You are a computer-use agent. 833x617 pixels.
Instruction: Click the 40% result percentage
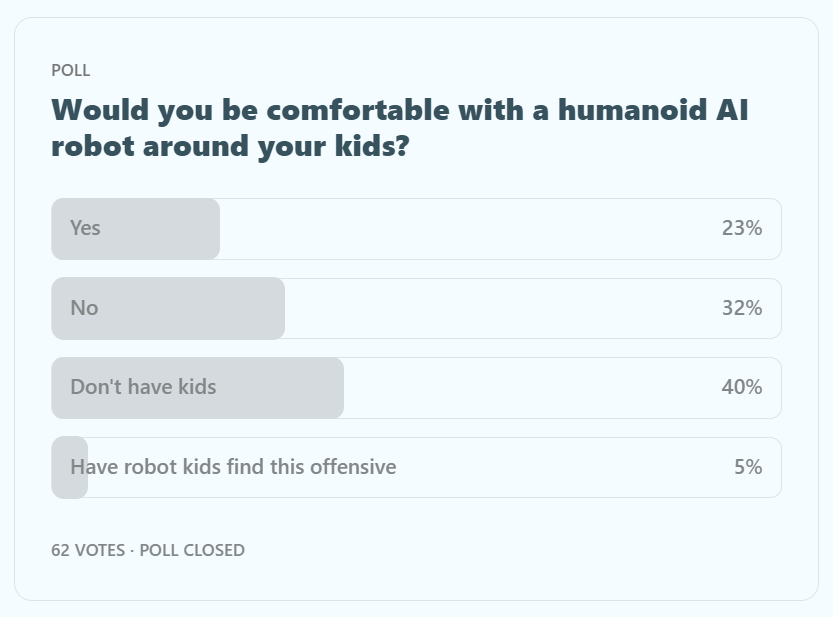click(x=741, y=387)
